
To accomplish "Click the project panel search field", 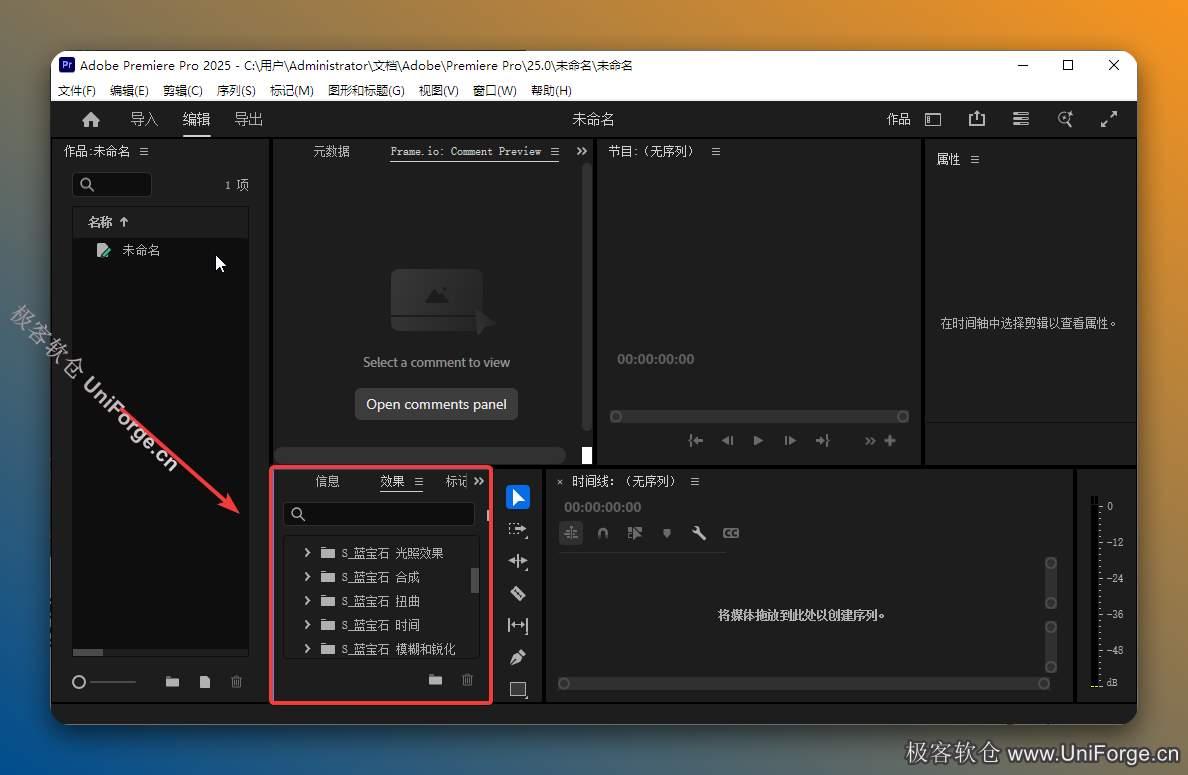I will click(112, 185).
